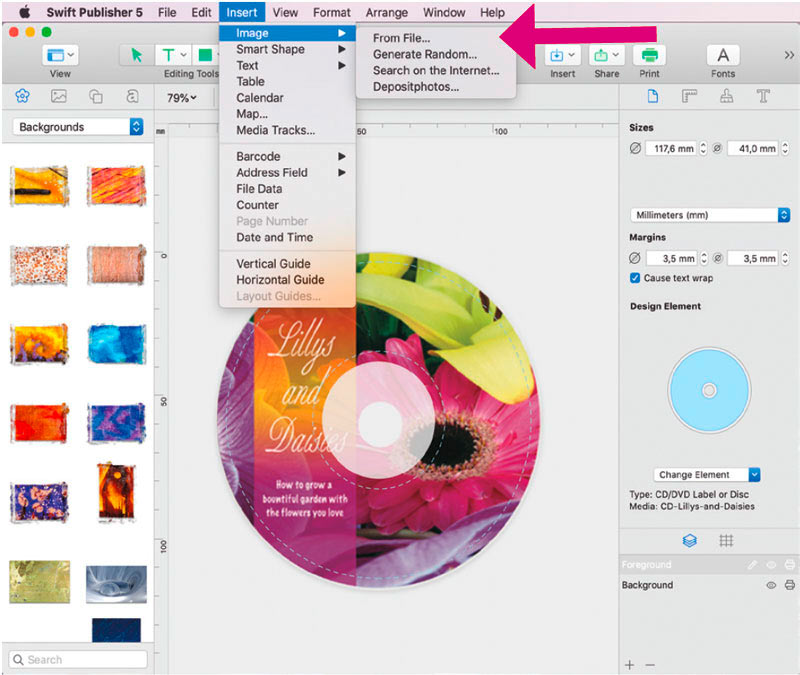Open the geometry ruler inspector tab
Screen dimensions: 800x675
click(689, 96)
